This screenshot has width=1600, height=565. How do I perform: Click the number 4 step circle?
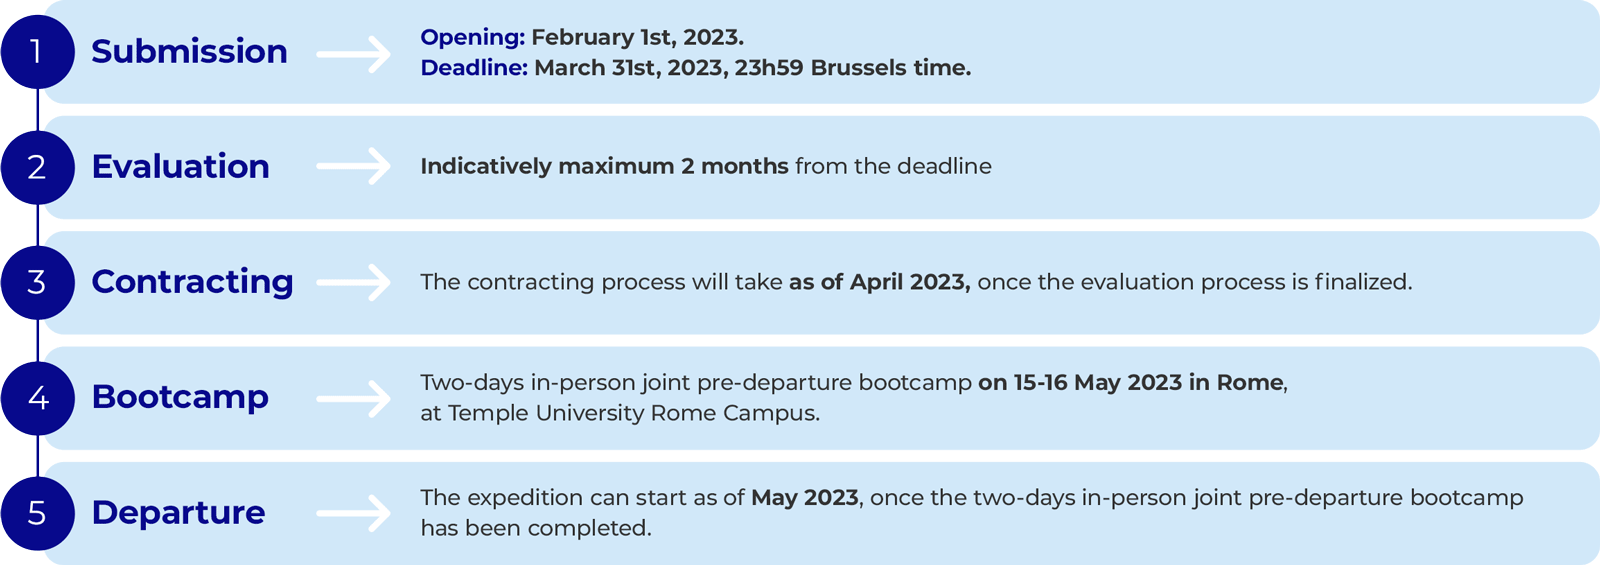pyautogui.click(x=37, y=398)
